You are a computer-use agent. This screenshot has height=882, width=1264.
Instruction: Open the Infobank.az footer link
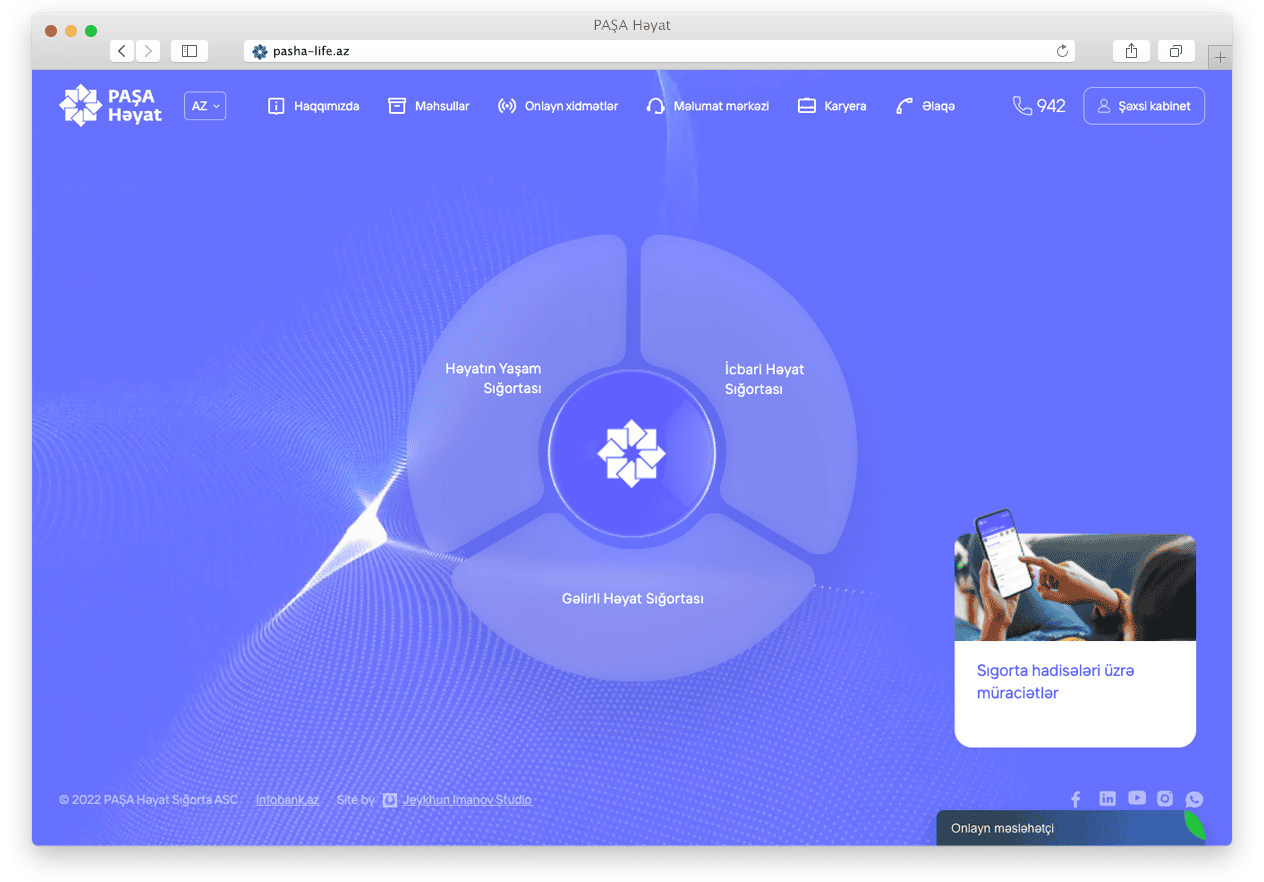click(287, 800)
